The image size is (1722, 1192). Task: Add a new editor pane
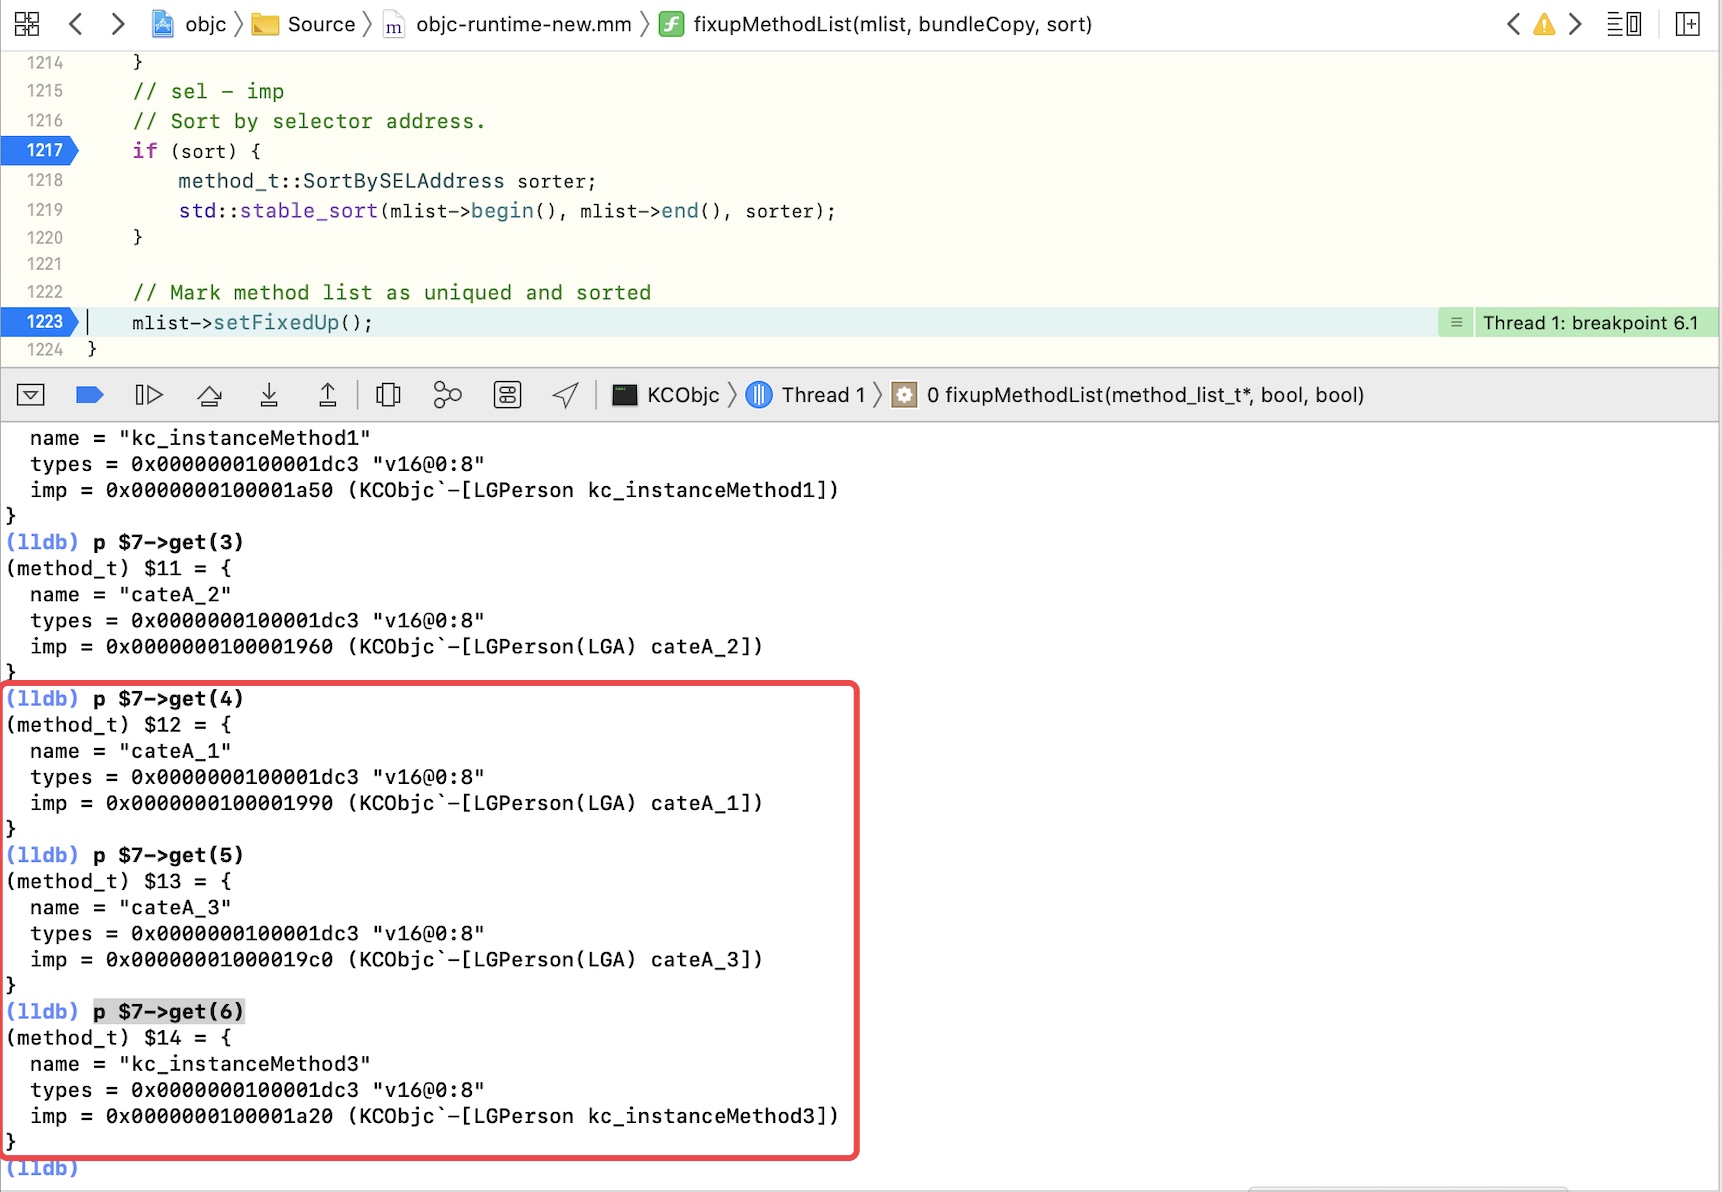tap(1687, 24)
